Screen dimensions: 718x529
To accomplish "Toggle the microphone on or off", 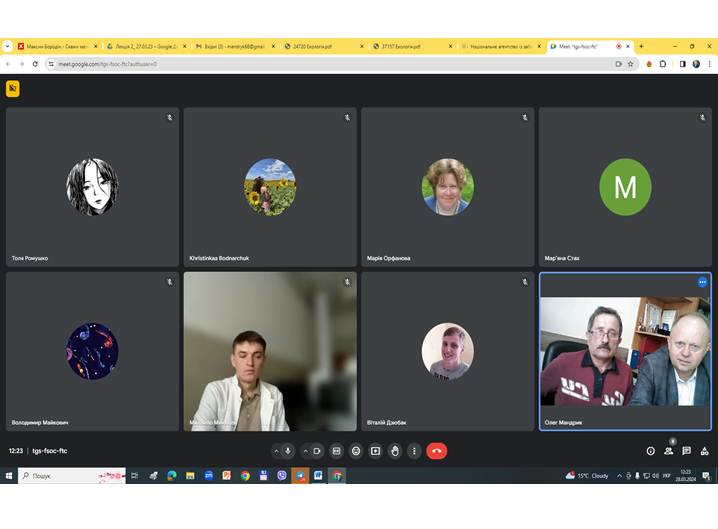I will pos(288,451).
